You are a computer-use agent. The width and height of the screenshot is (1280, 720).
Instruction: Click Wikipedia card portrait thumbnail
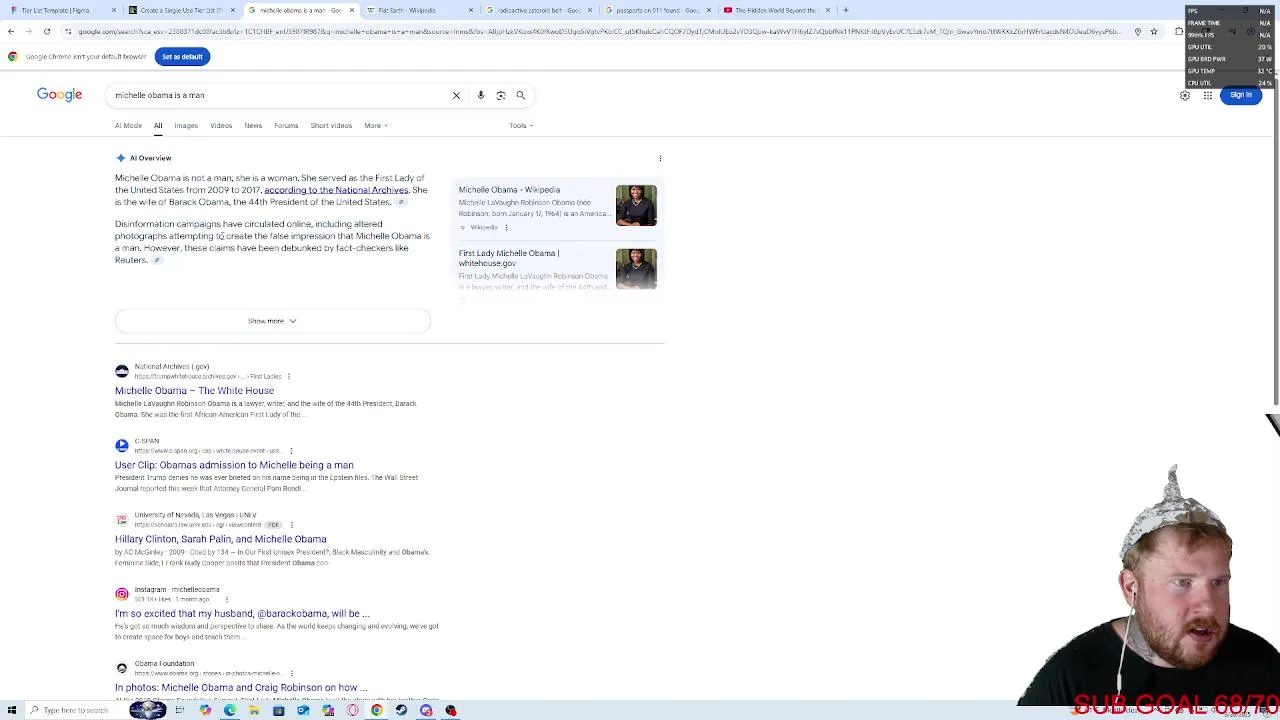tap(636, 205)
